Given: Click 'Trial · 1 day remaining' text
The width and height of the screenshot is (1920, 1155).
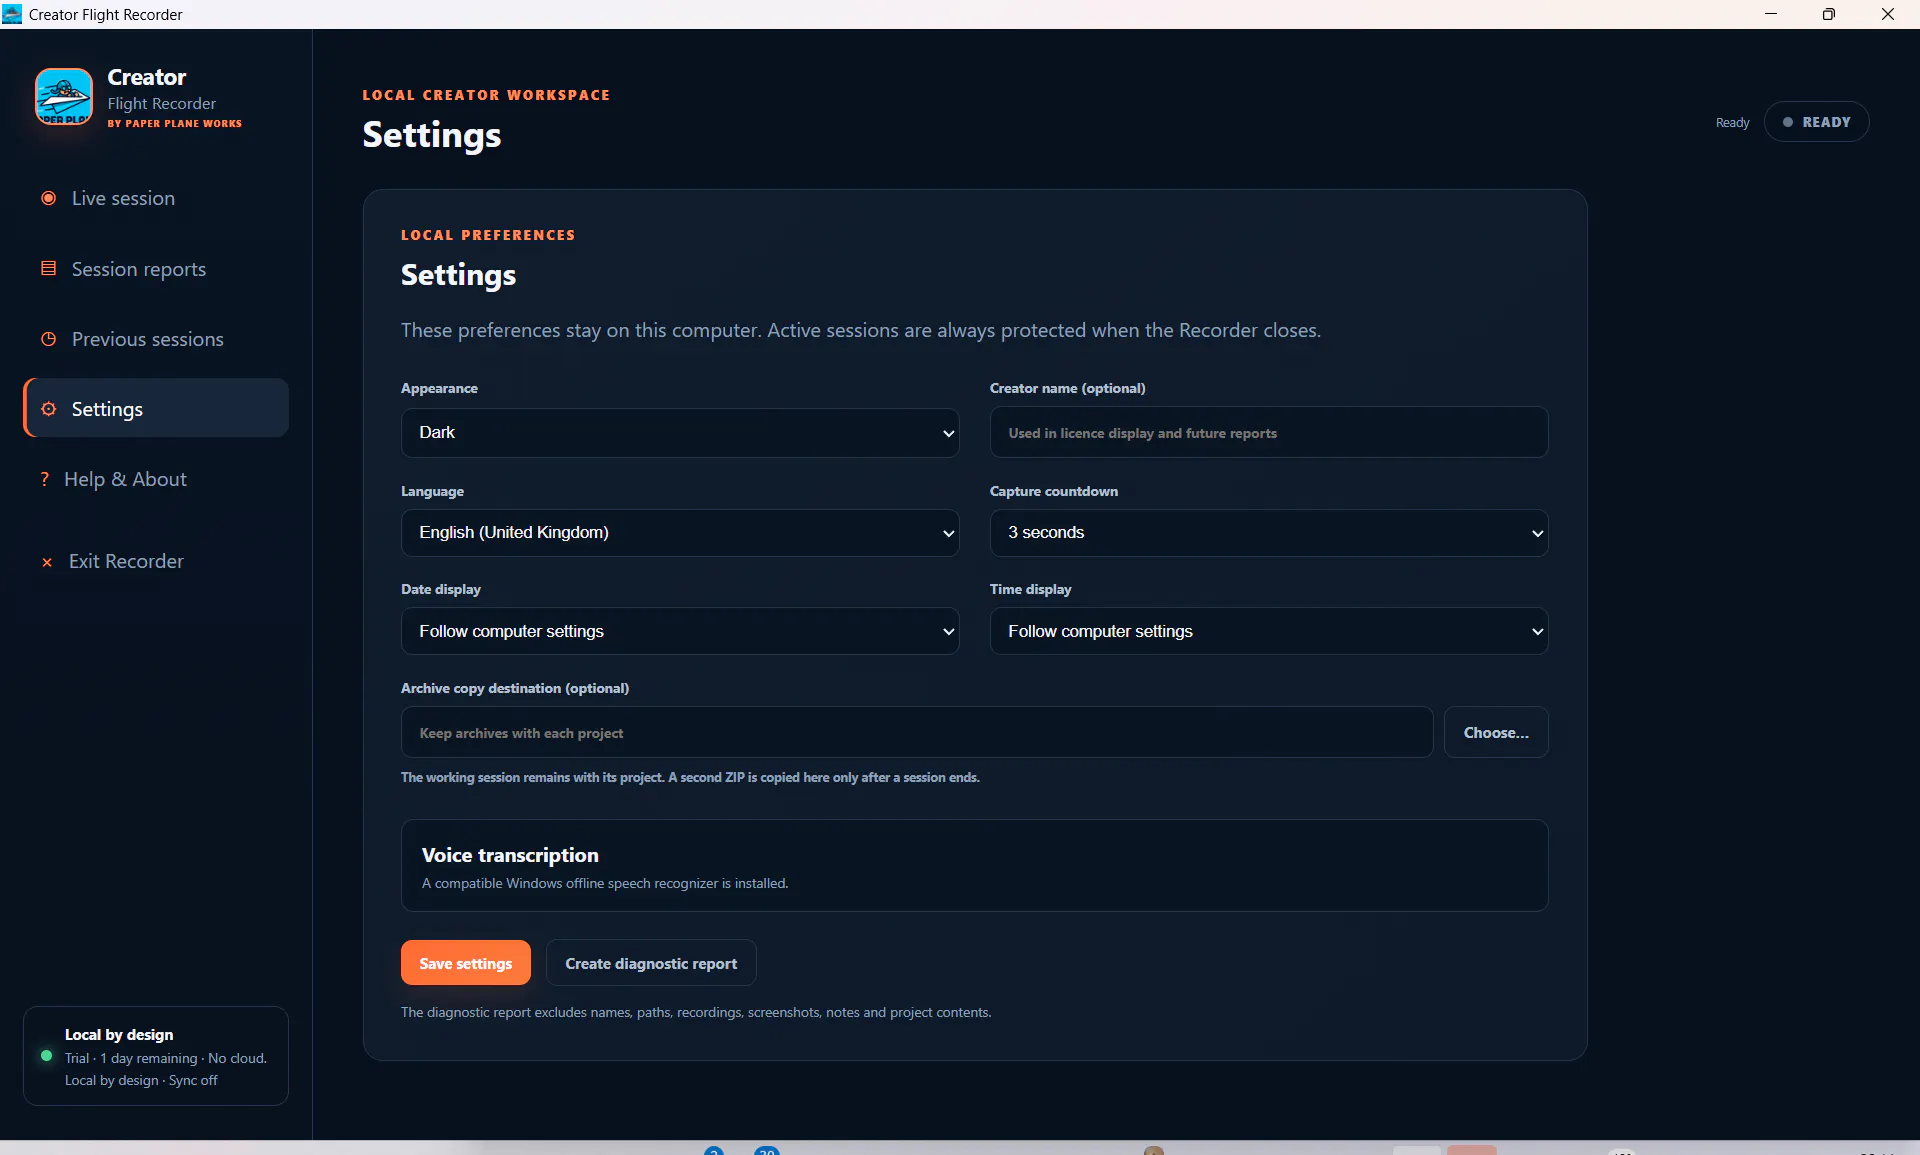Looking at the screenshot, I should pos(131,1058).
